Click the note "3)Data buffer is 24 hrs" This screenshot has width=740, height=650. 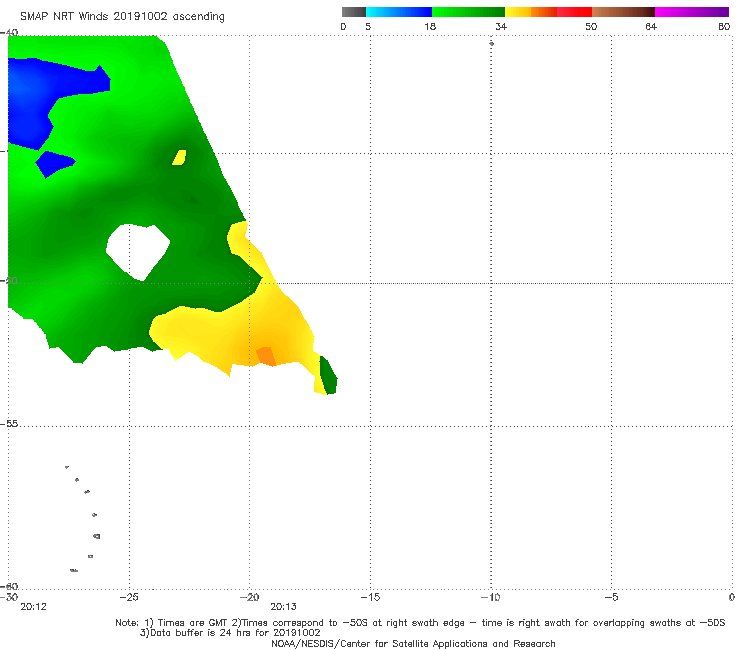(x=230, y=633)
